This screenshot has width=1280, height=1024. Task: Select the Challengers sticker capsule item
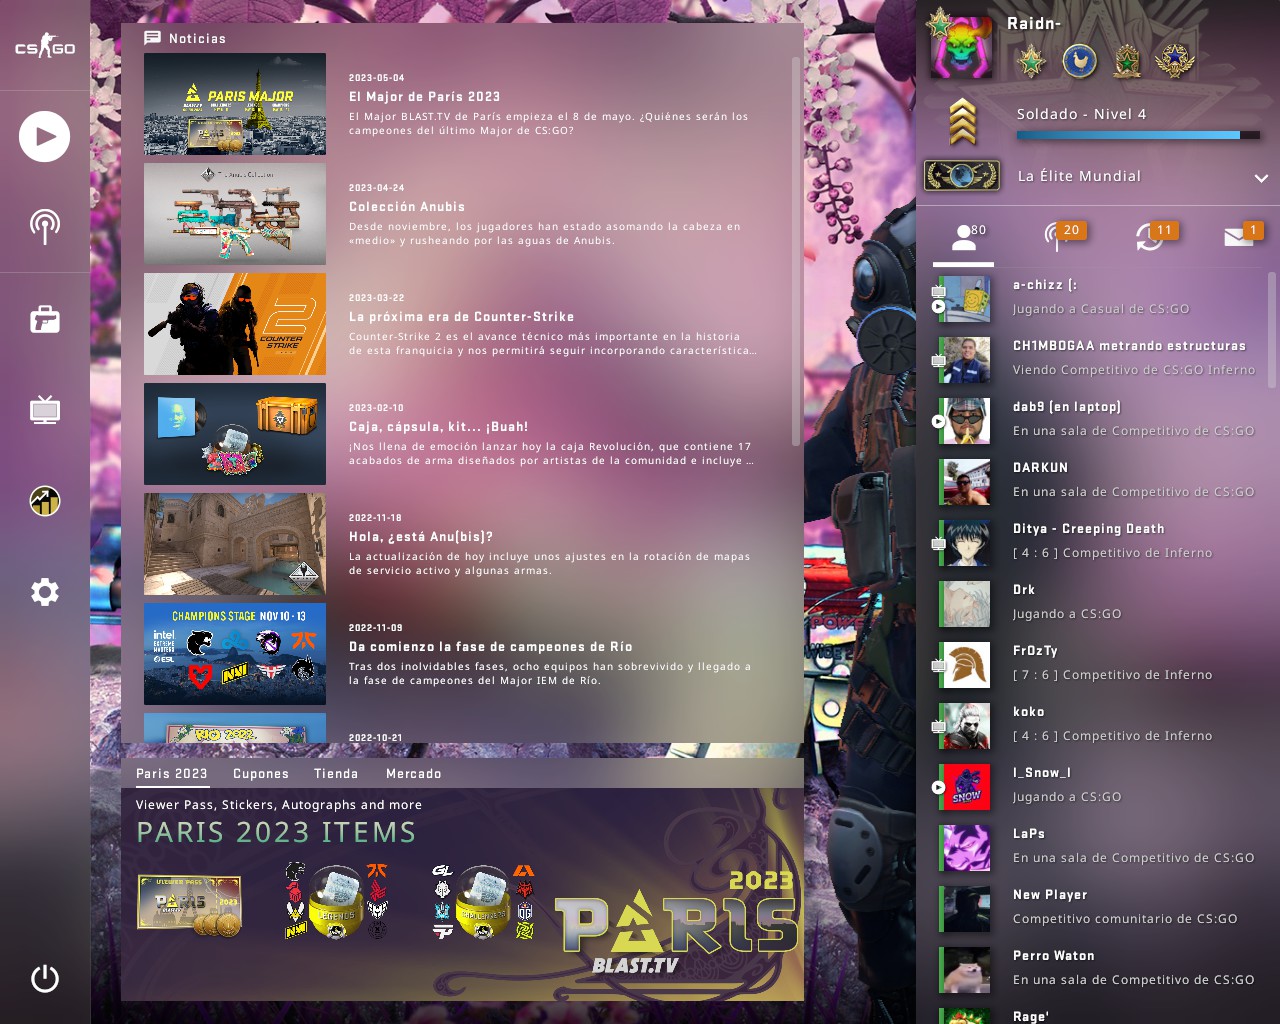point(484,902)
